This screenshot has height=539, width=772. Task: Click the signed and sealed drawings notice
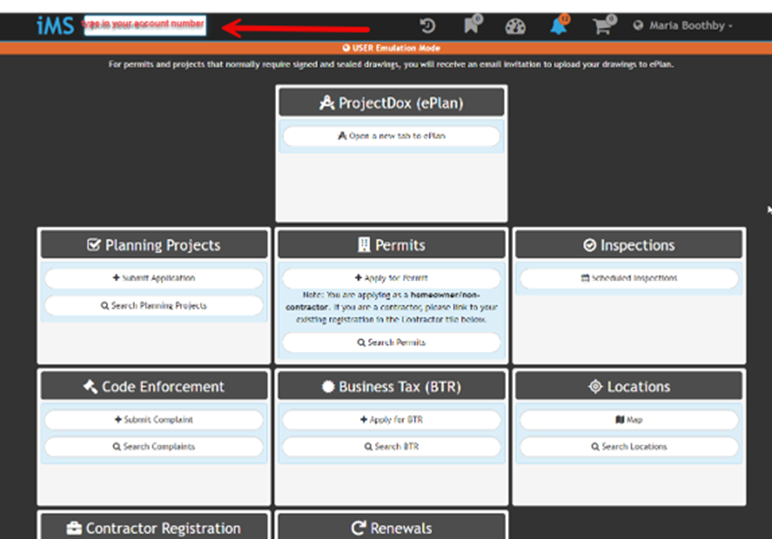click(x=391, y=64)
